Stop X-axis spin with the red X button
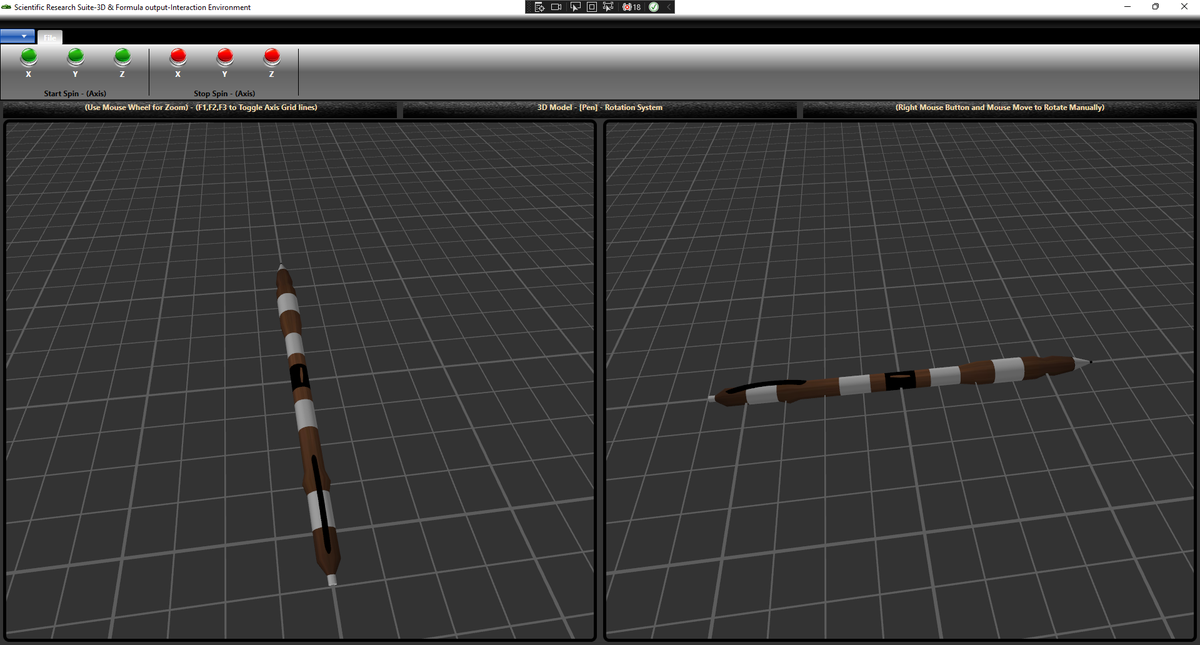 [x=177, y=58]
